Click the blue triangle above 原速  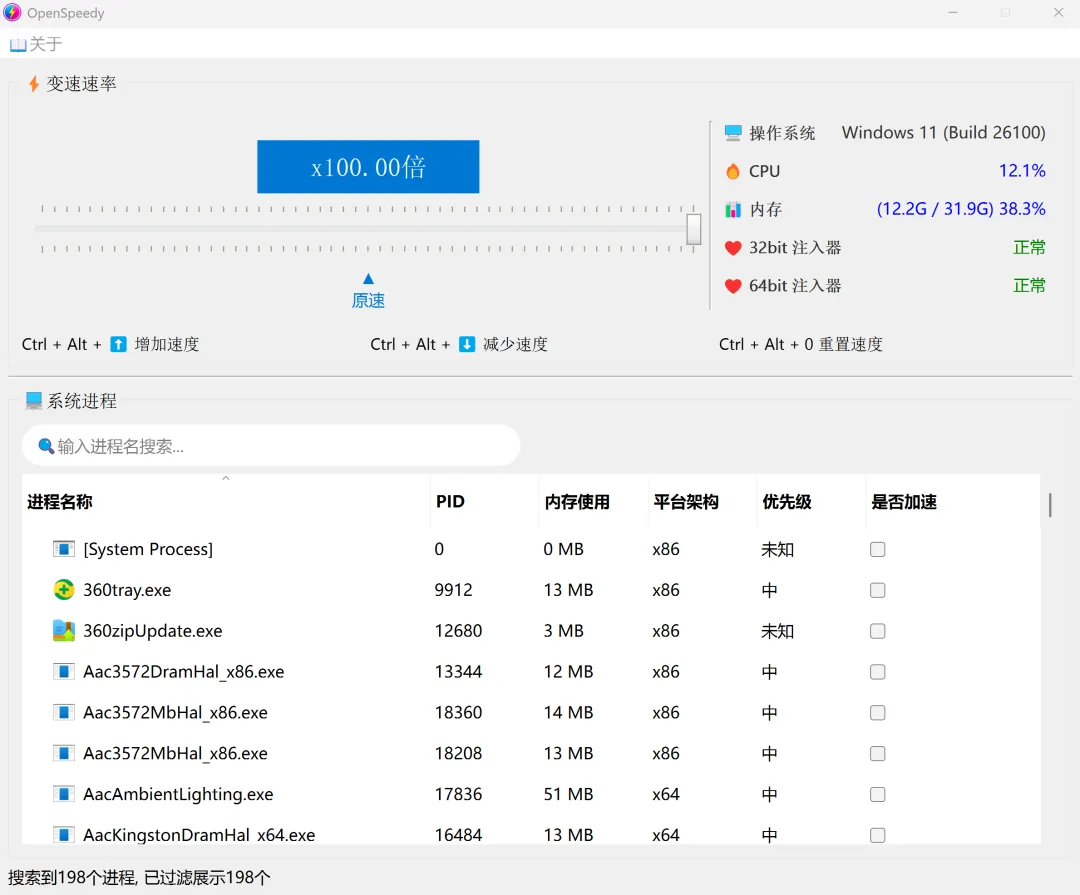pyautogui.click(x=368, y=278)
